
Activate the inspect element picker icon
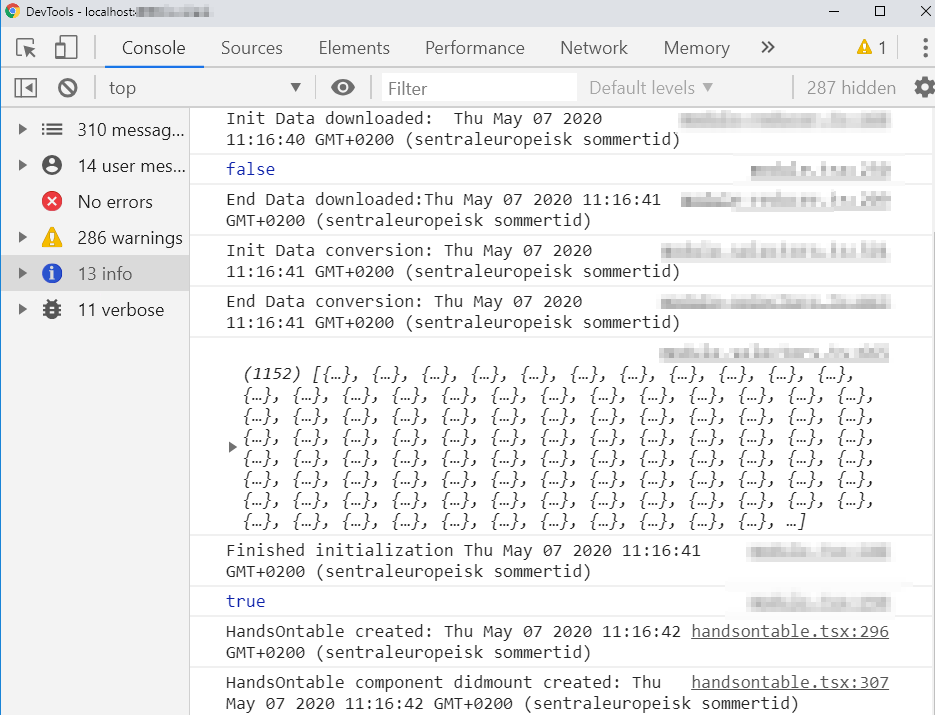(26, 48)
